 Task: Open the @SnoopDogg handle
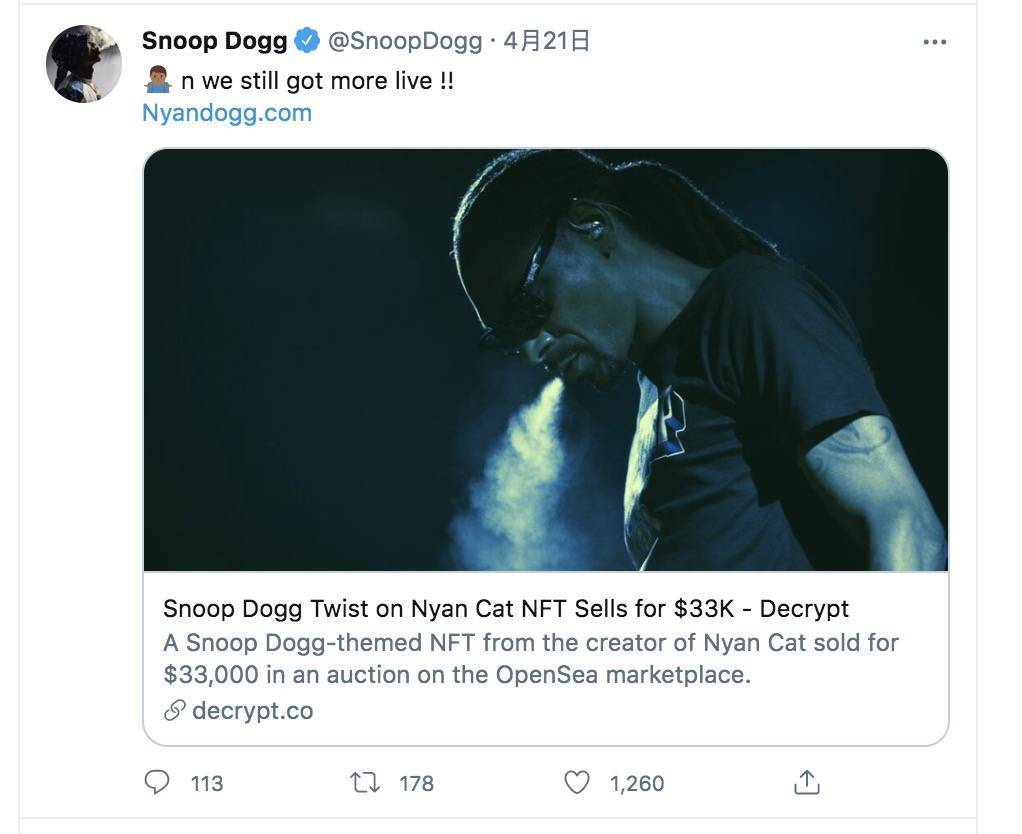click(405, 41)
